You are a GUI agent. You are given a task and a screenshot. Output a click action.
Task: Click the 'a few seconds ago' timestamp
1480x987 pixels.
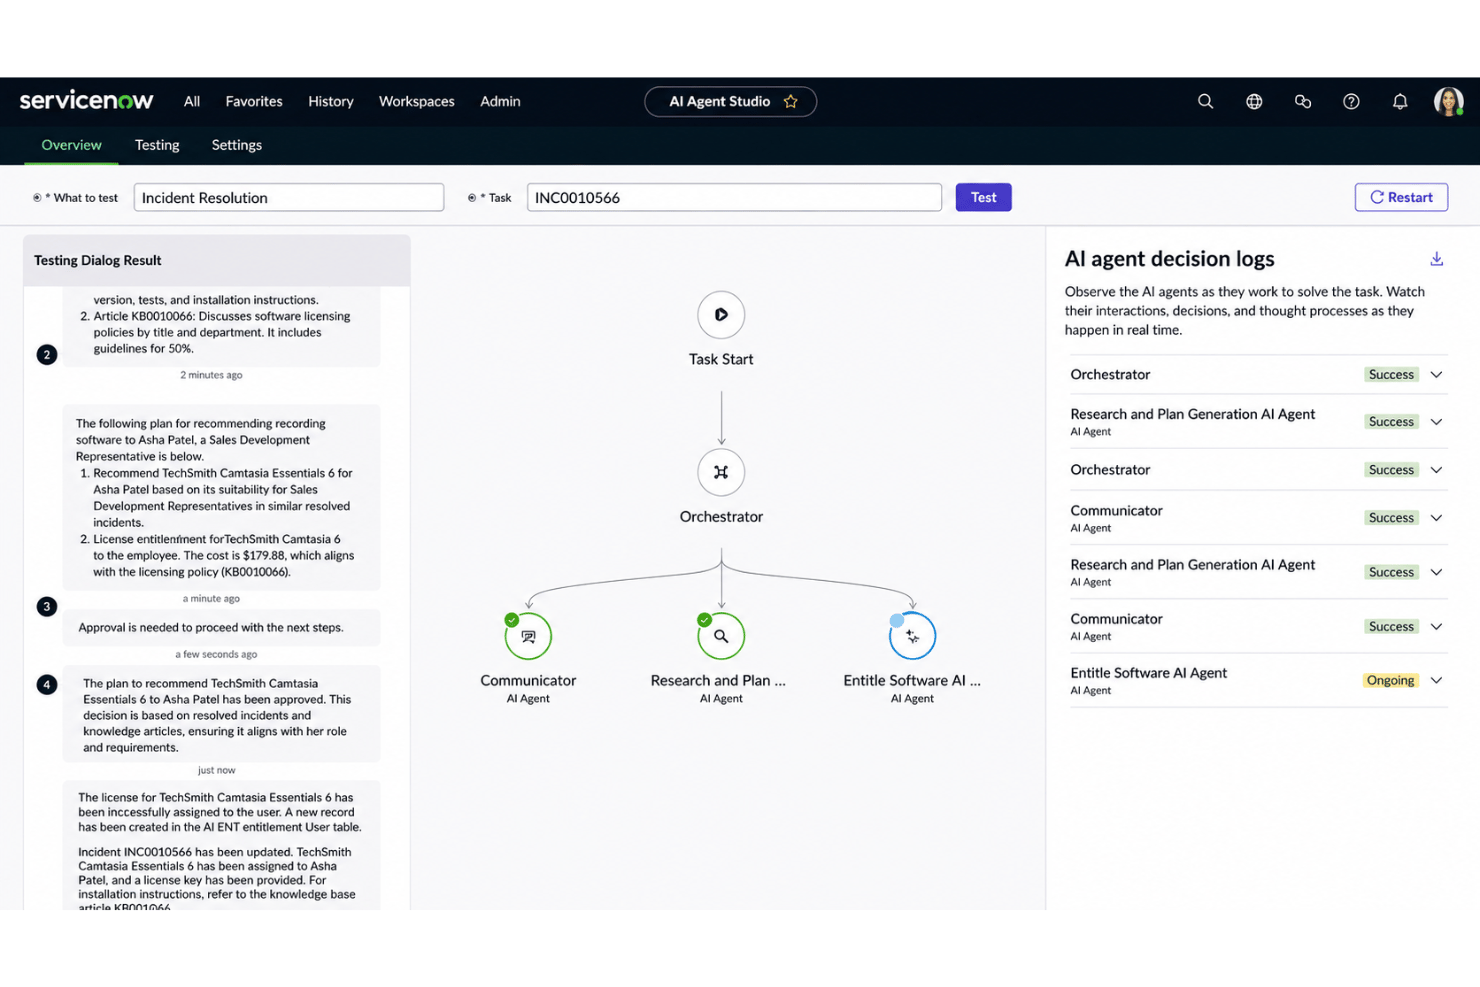(x=217, y=654)
